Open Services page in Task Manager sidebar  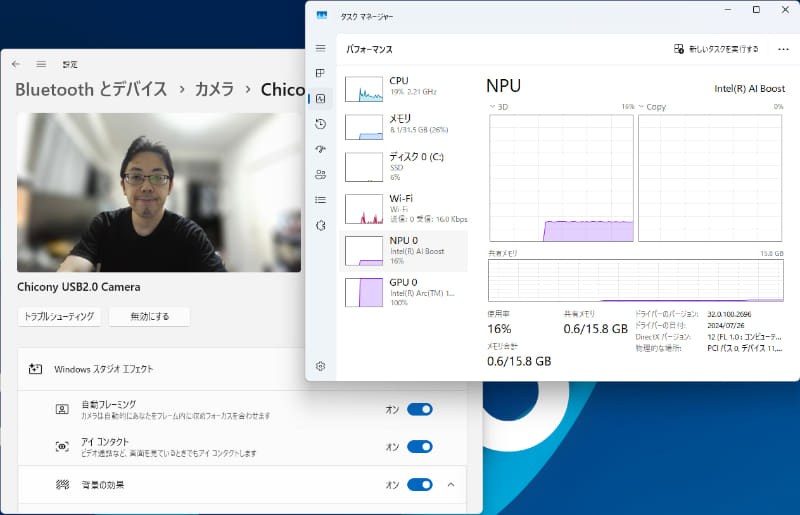point(320,225)
